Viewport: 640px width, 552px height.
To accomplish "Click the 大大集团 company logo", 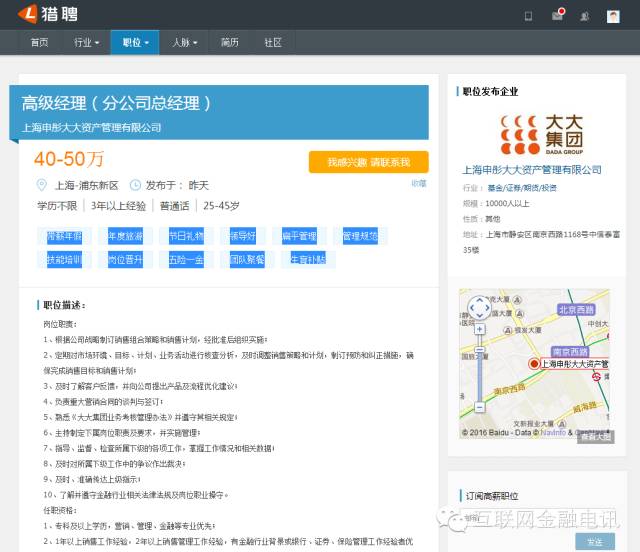I will tap(542, 135).
